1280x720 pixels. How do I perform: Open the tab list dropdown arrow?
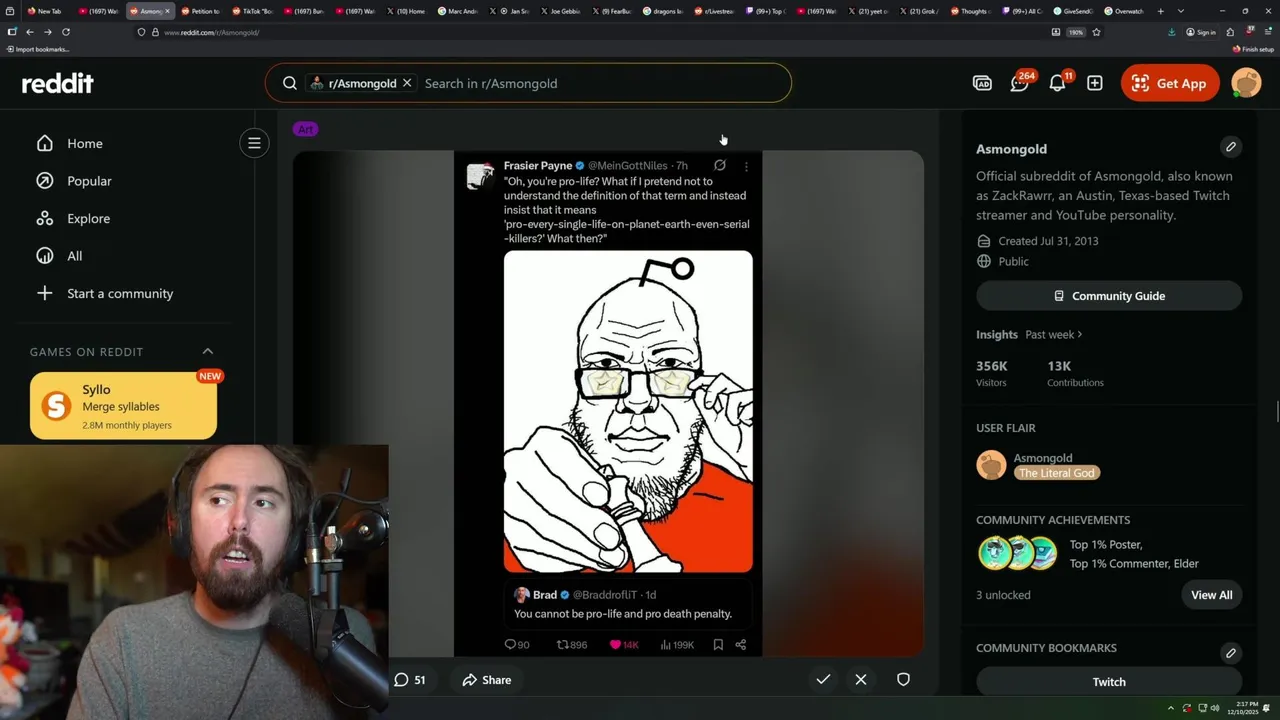click(1181, 11)
